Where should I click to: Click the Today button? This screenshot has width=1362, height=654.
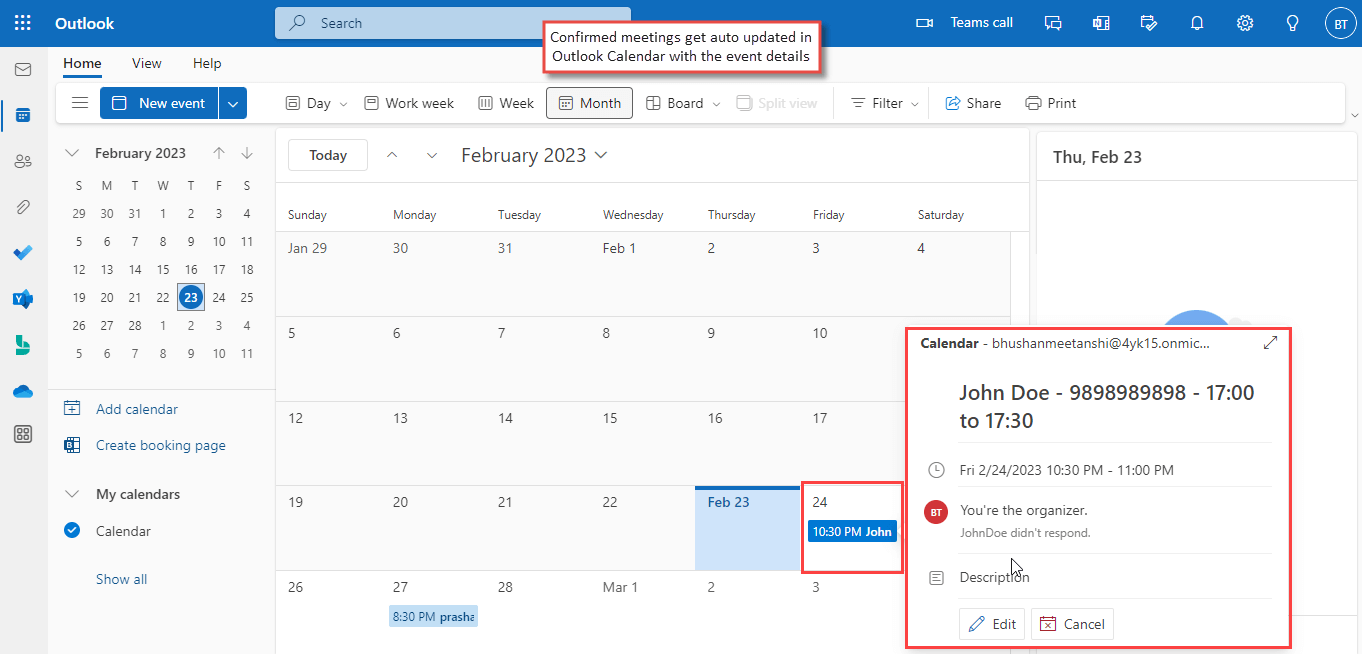click(328, 155)
